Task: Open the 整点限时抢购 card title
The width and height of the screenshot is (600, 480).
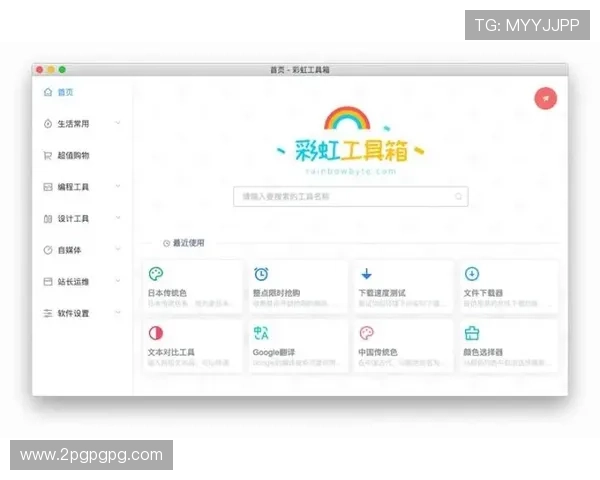Action: [x=276, y=293]
